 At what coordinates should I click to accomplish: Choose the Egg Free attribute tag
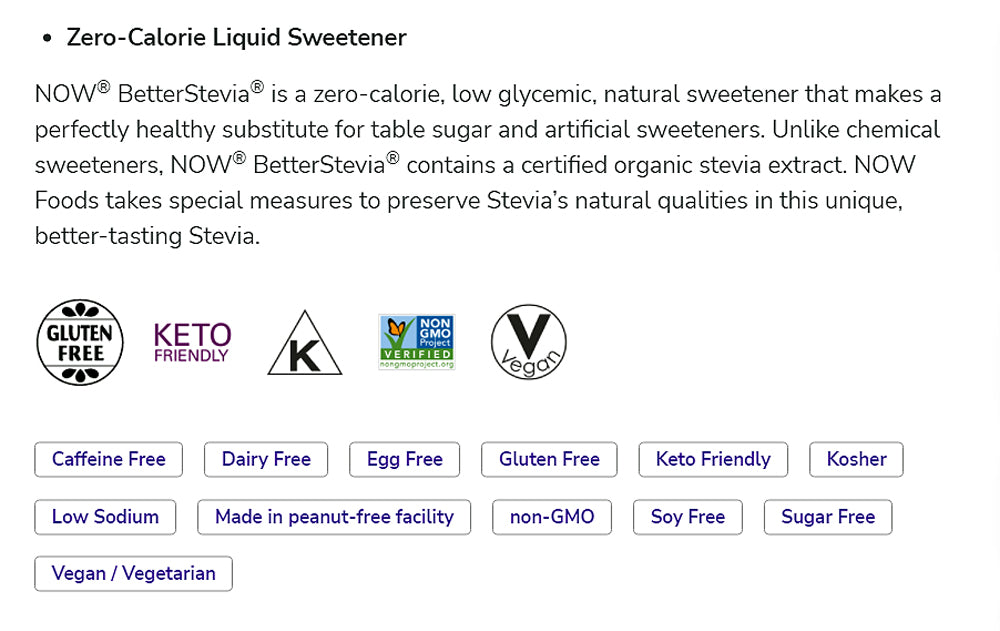[x=404, y=460]
